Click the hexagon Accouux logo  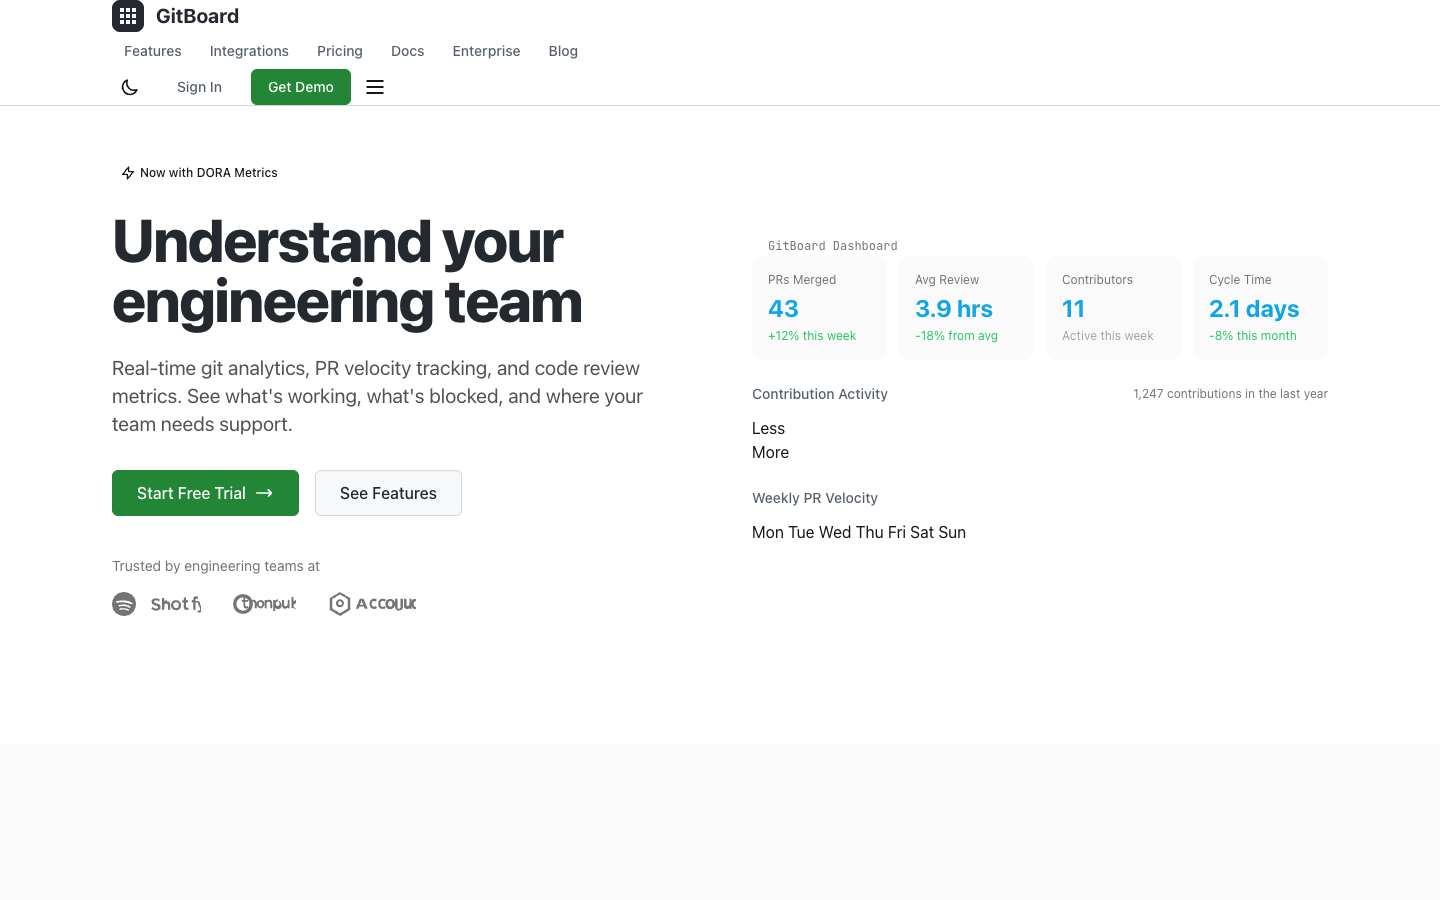tap(340, 604)
